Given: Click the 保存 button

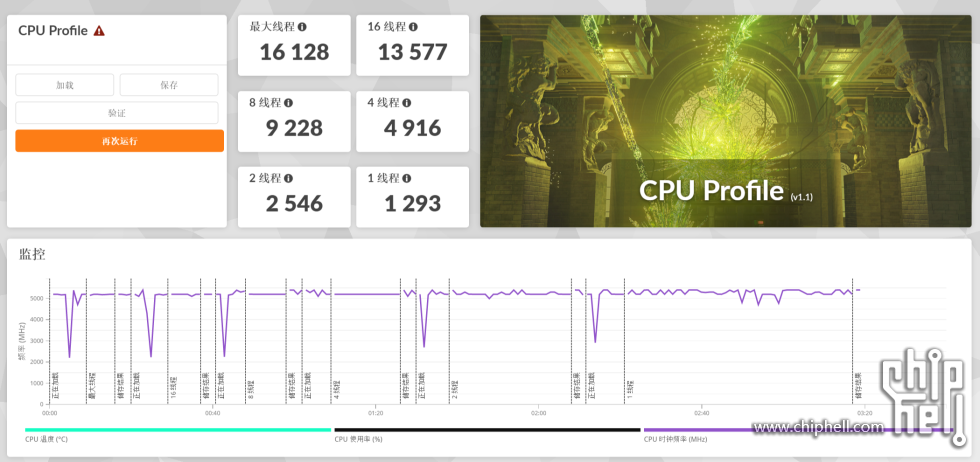Looking at the screenshot, I should click(169, 85).
